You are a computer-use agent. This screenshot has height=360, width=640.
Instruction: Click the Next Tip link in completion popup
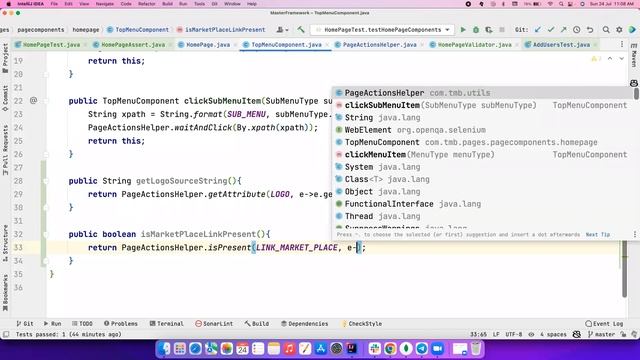pyautogui.click(x=598, y=235)
